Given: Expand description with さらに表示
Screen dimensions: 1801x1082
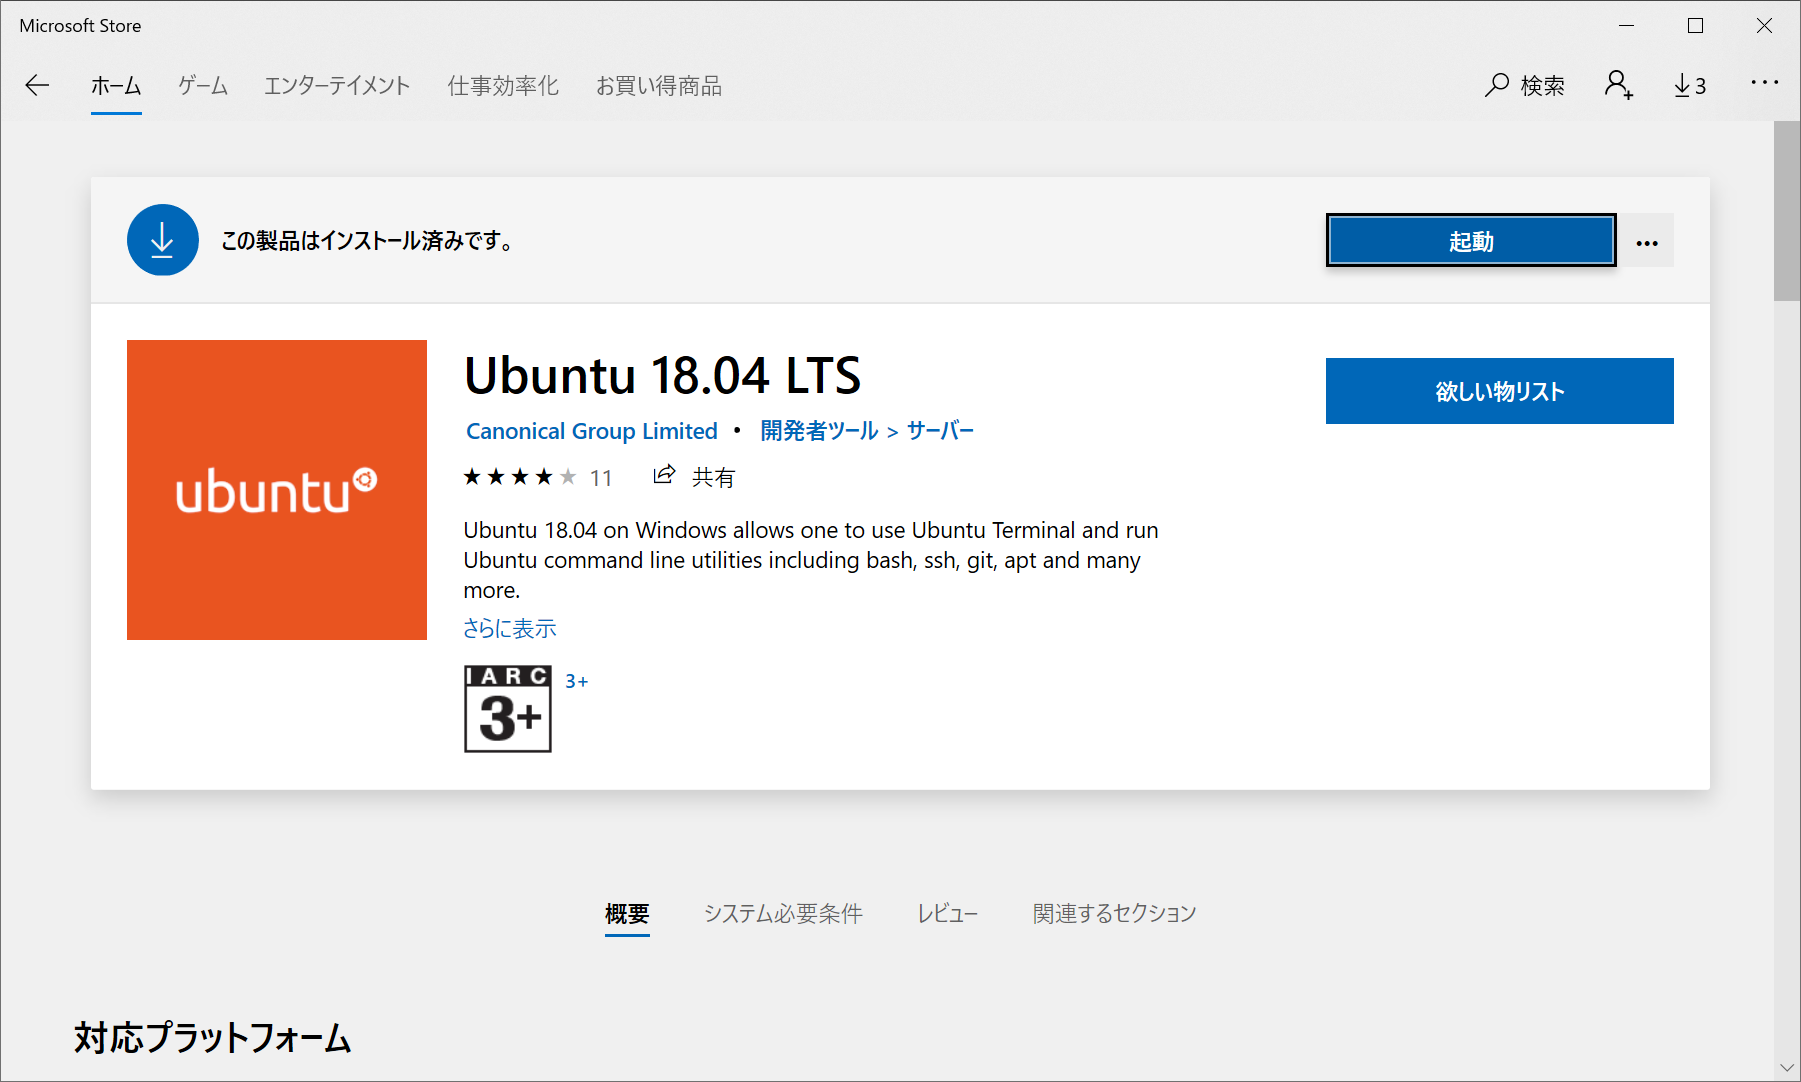Looking at the screenshot, I should click(x=510, y=628).
